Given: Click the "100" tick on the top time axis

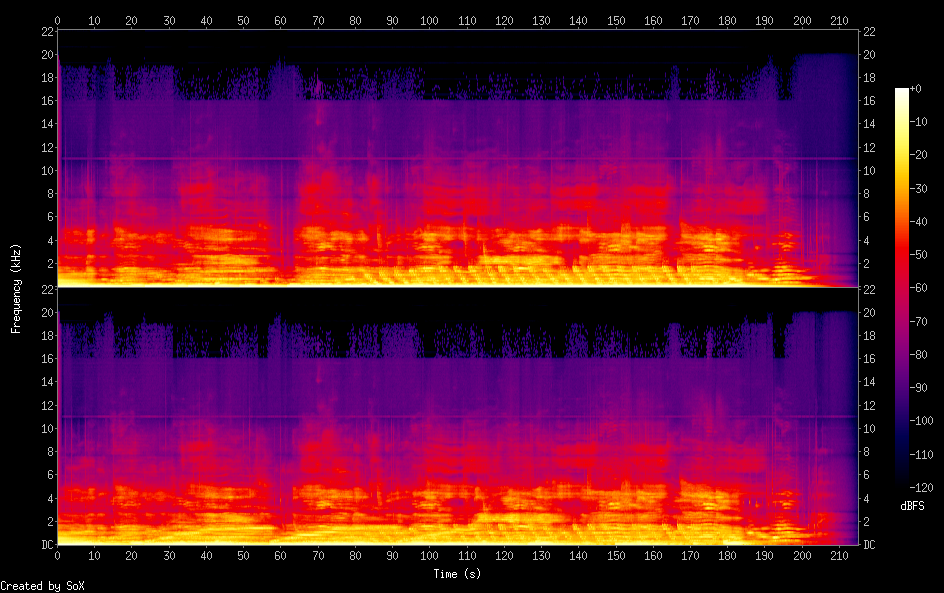Looking at the screenshot, I should [429, 20].
